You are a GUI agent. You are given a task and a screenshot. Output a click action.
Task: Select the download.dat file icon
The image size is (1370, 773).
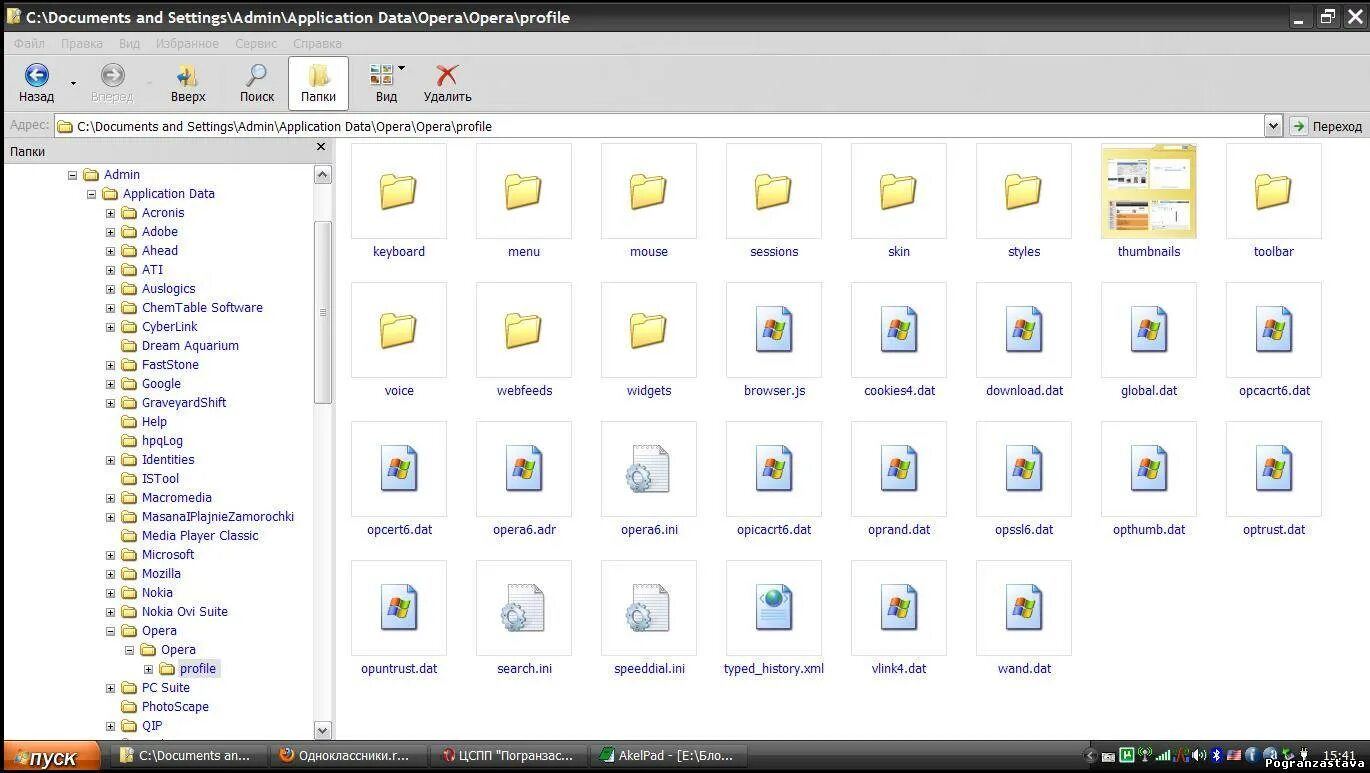point(1023,329)
